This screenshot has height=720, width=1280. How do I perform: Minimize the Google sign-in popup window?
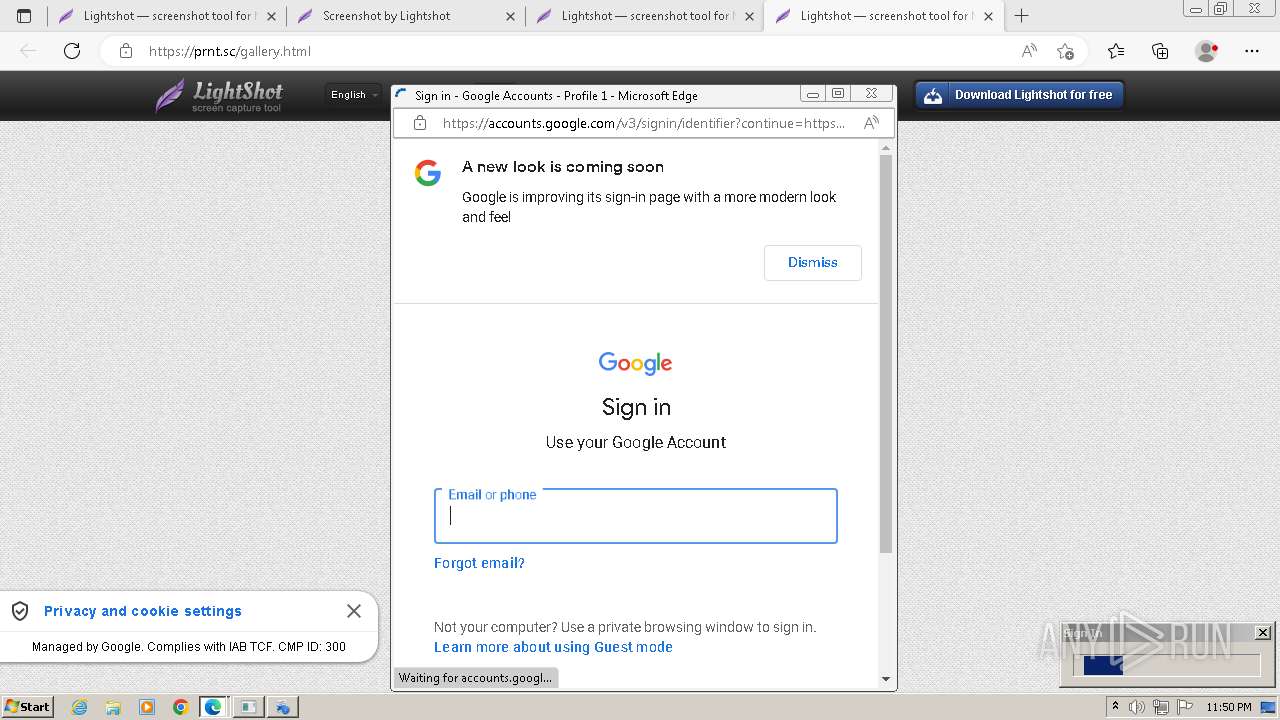click(x=812, y=93)
